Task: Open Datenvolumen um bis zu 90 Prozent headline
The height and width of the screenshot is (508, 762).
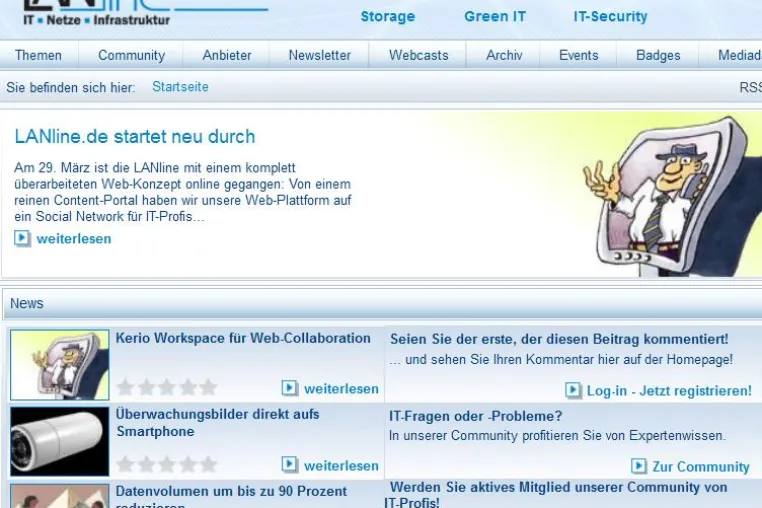Action: pos(231,496)
